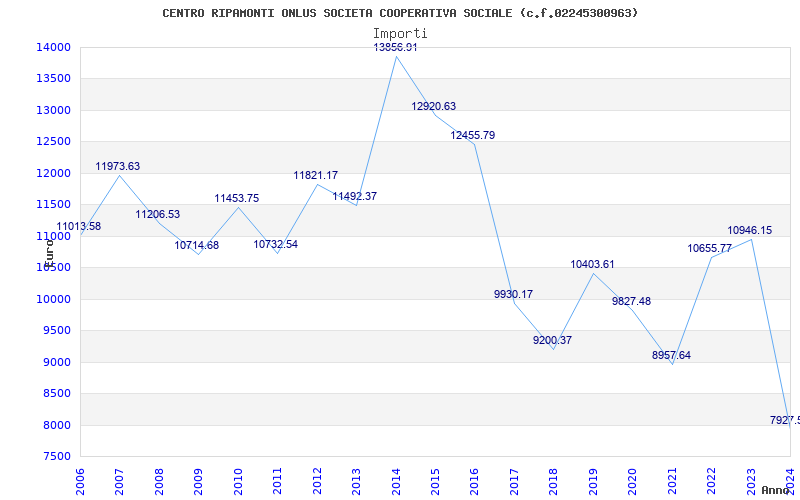800x500 pixels.
Task: Click x-axis year label 2022
Action: click(x=711, y=481)
